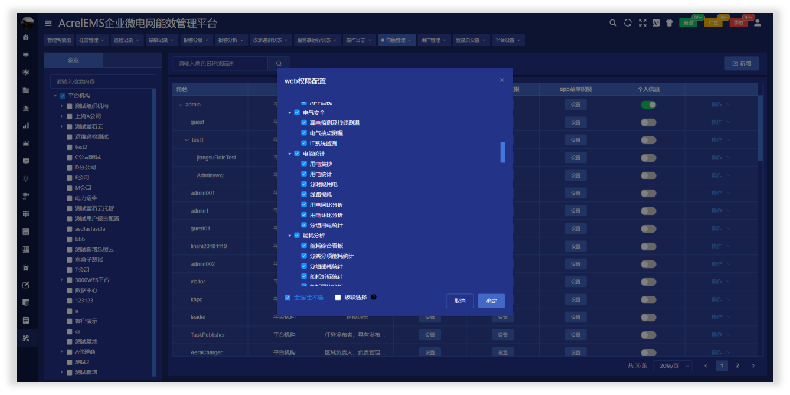Toggle fullscreen using the expand arrows icon
The width and height of the screenshot is (790, 395).
click(x=642, y=23)
